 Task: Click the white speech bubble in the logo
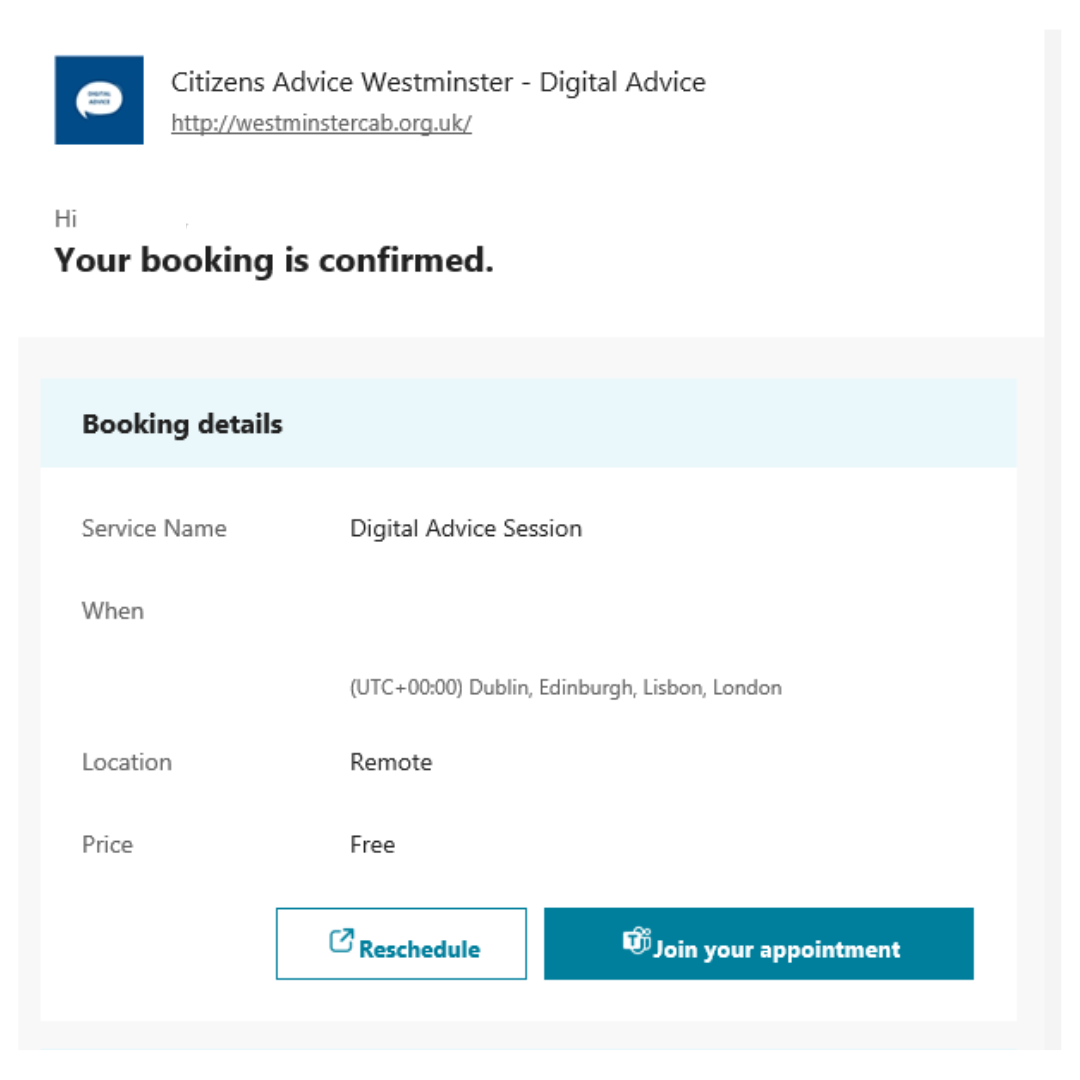coord(98,101)
